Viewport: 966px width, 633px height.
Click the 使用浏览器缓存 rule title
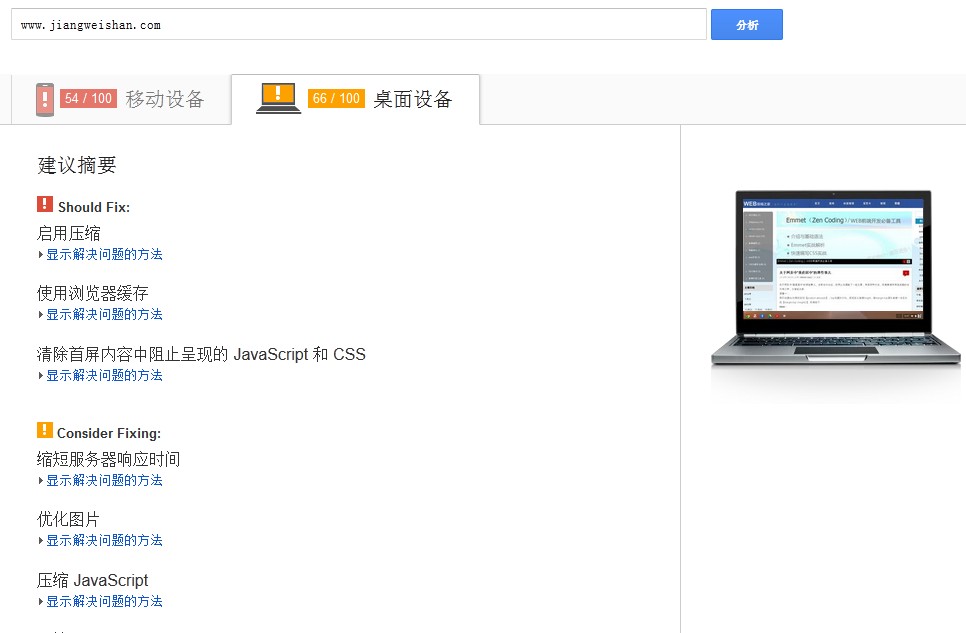[x=92, y=293]
